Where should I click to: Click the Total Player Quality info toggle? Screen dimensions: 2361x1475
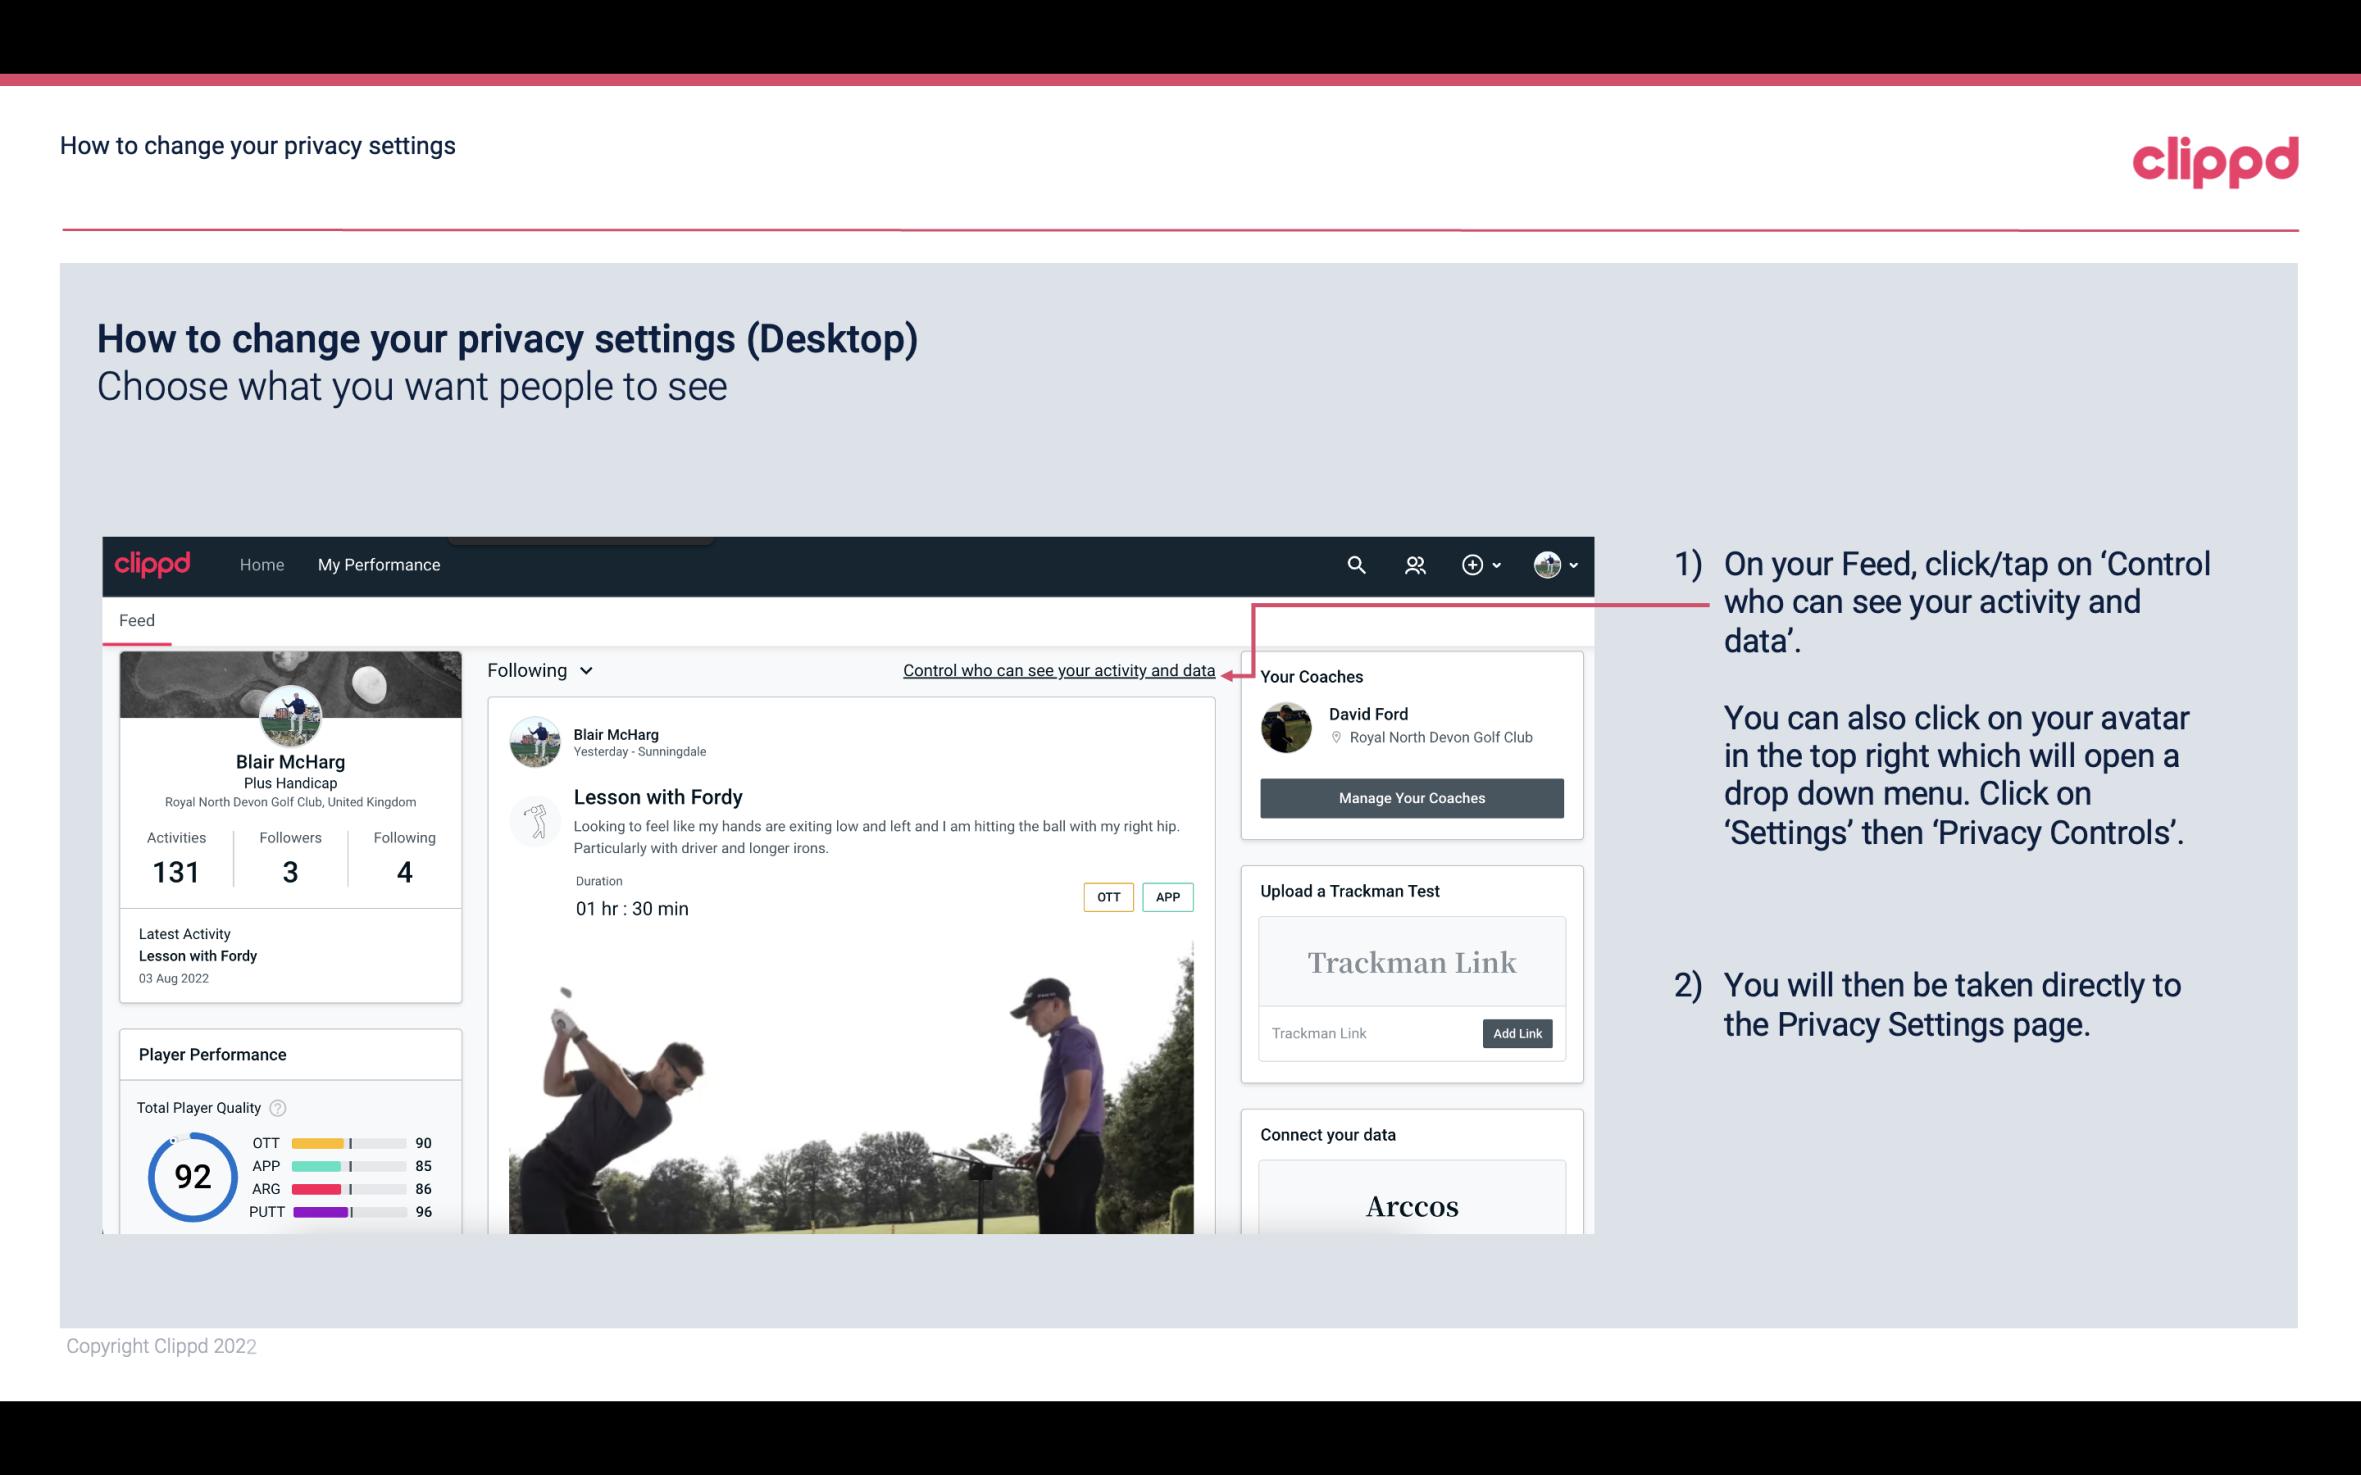coord(277,1106)
